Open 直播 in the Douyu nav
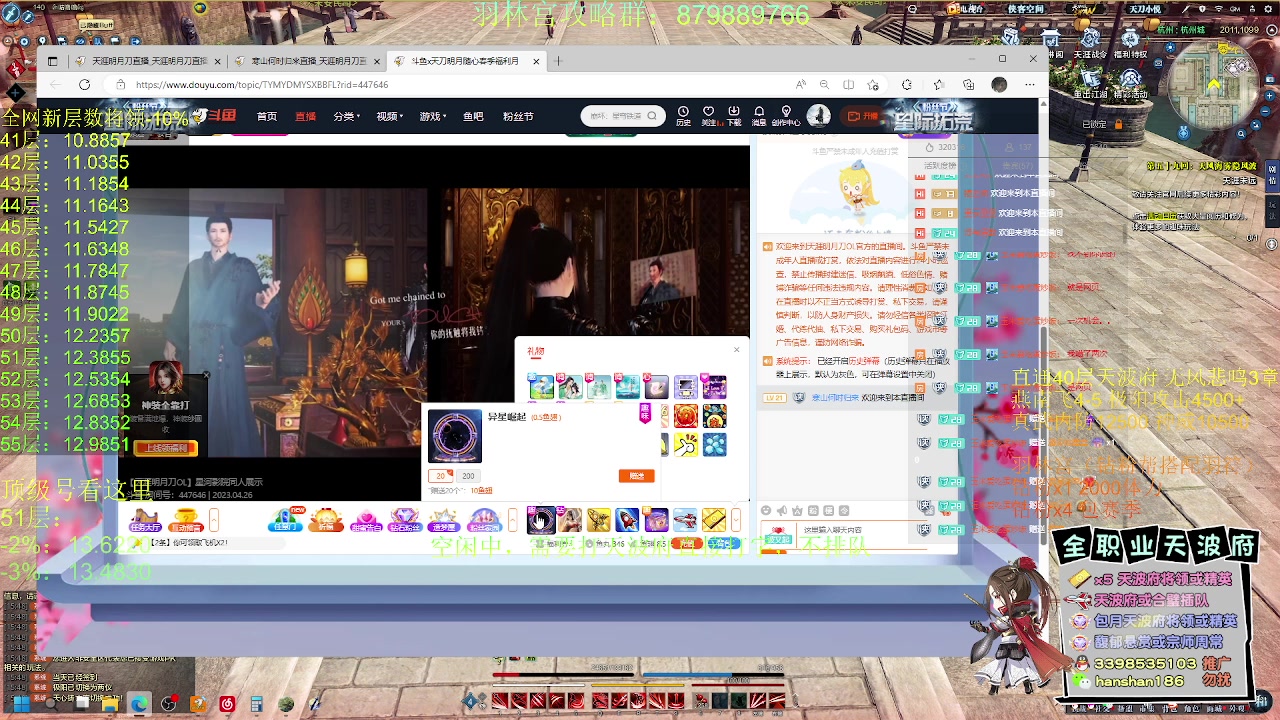Screen dimensions: 1280x720 pyautogui.click(x=305, y=117)
